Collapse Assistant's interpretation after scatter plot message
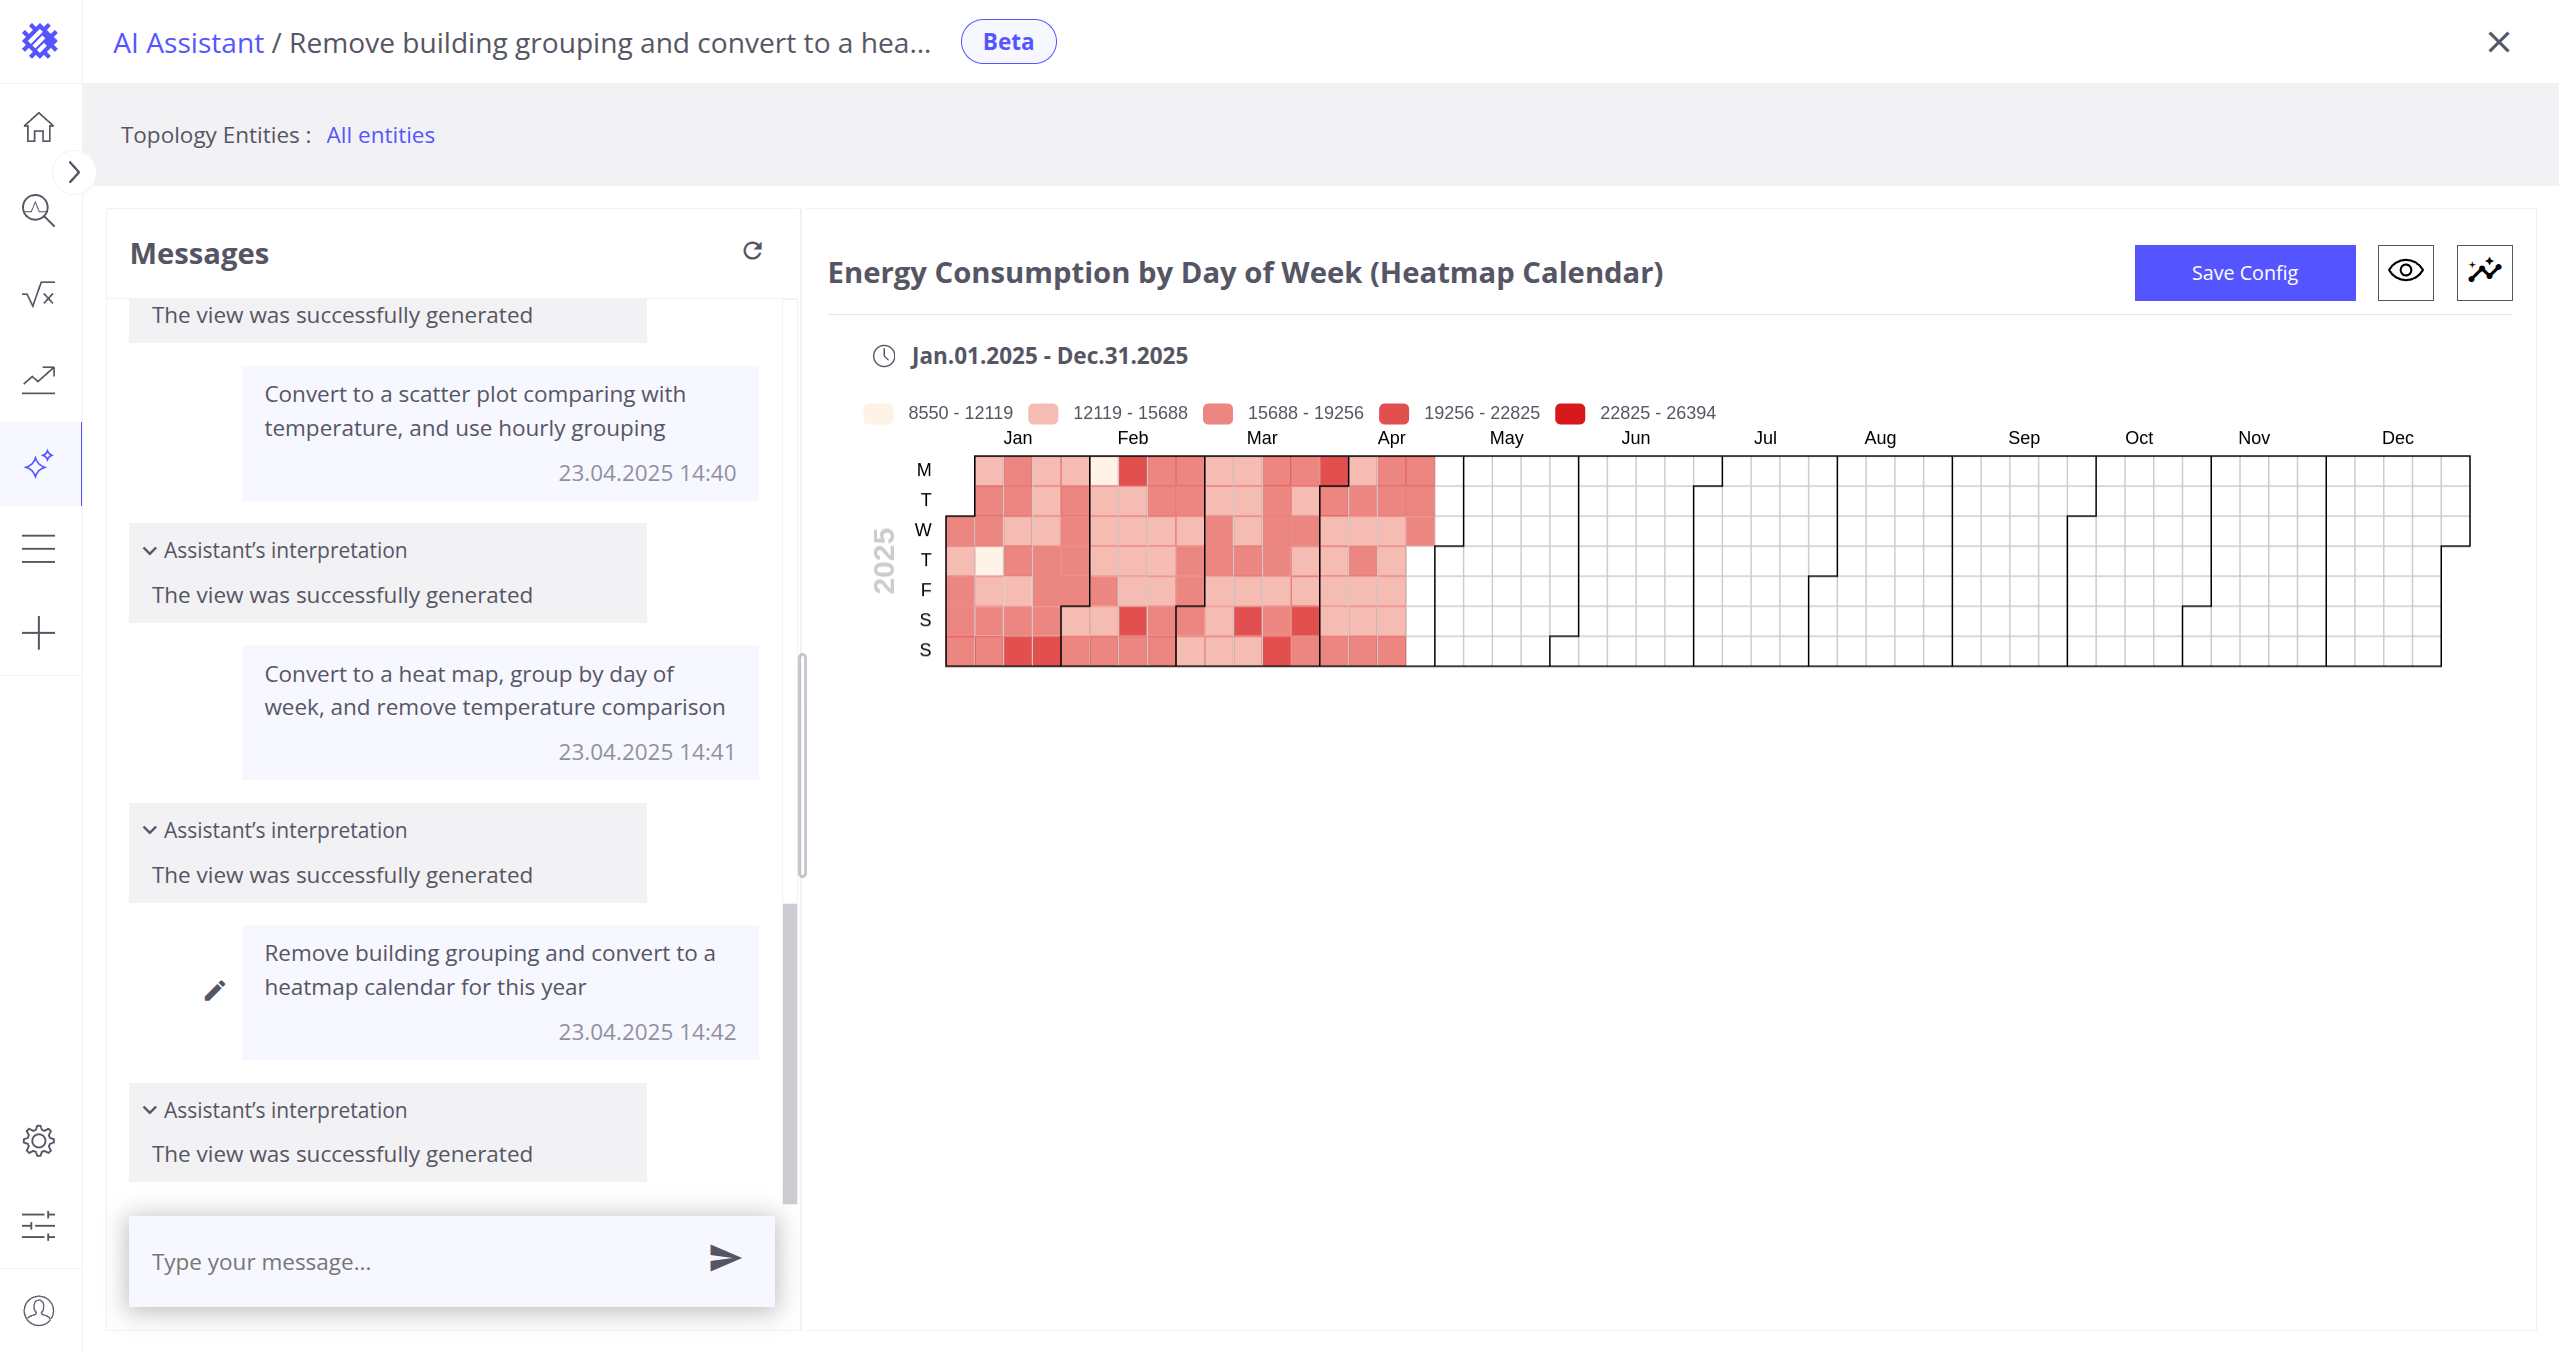This screenshot has width=2559, height=1353. tap(150, 551)
